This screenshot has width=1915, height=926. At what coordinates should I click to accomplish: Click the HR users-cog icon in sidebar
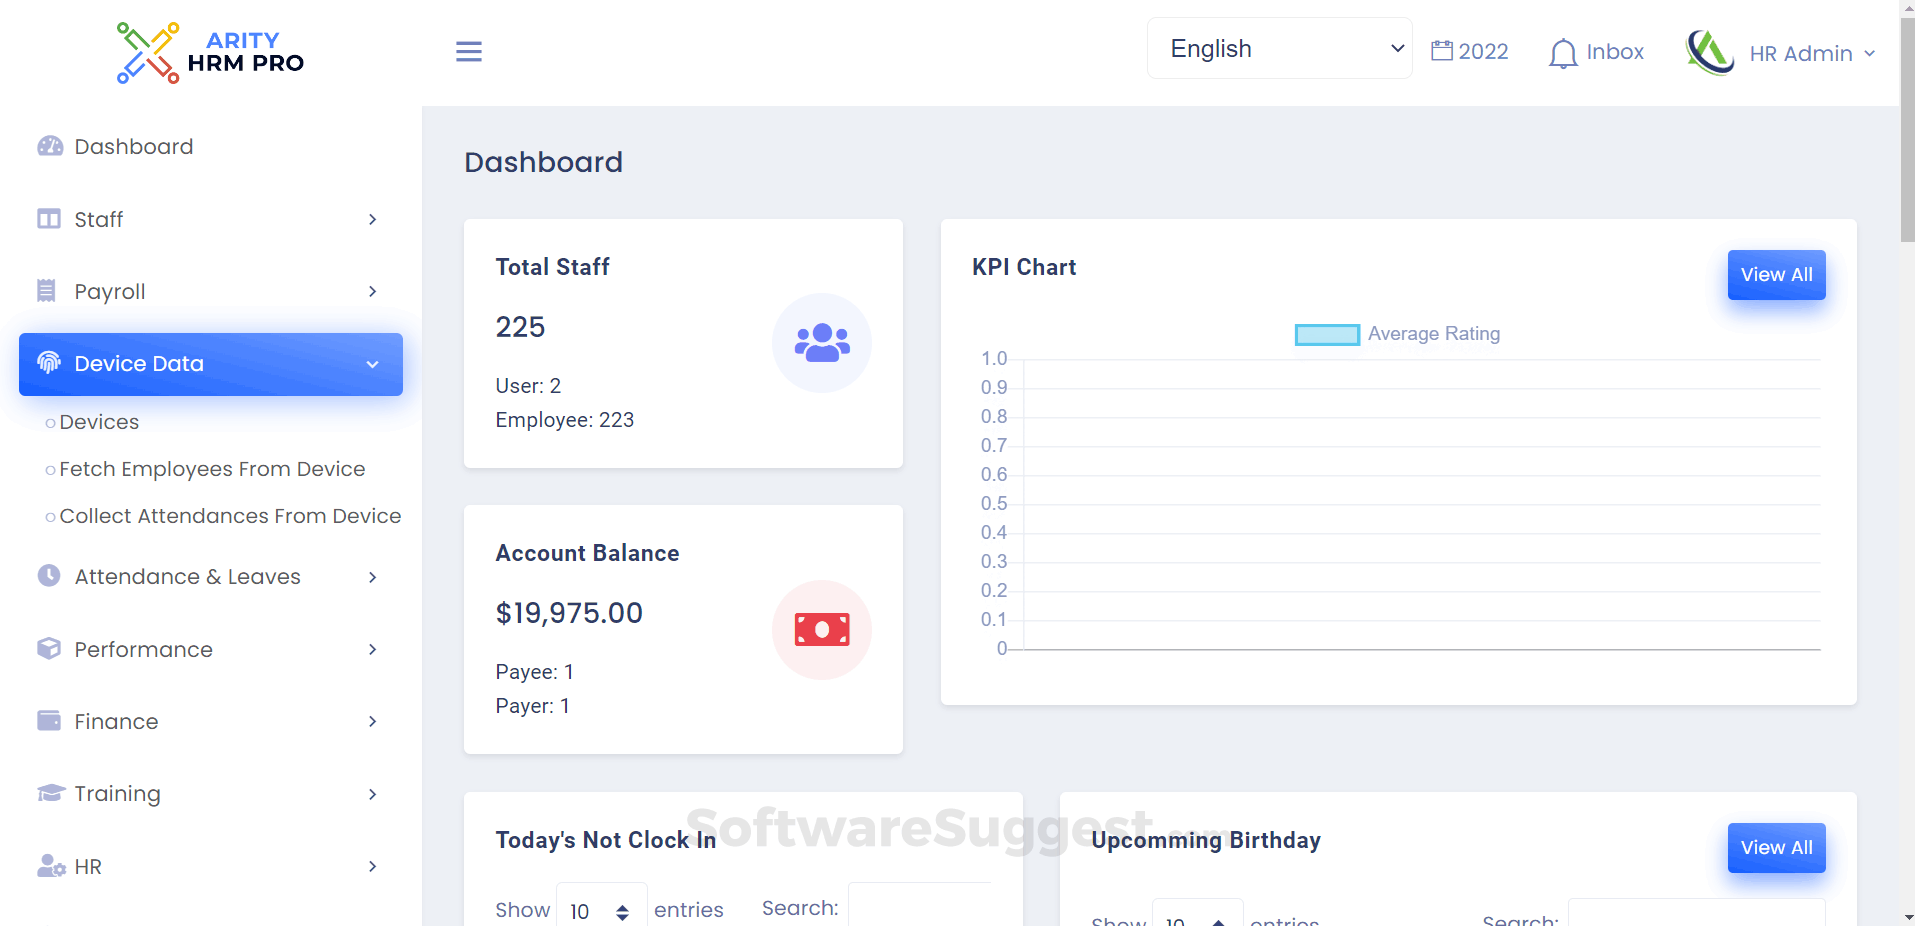pos(51,866)
